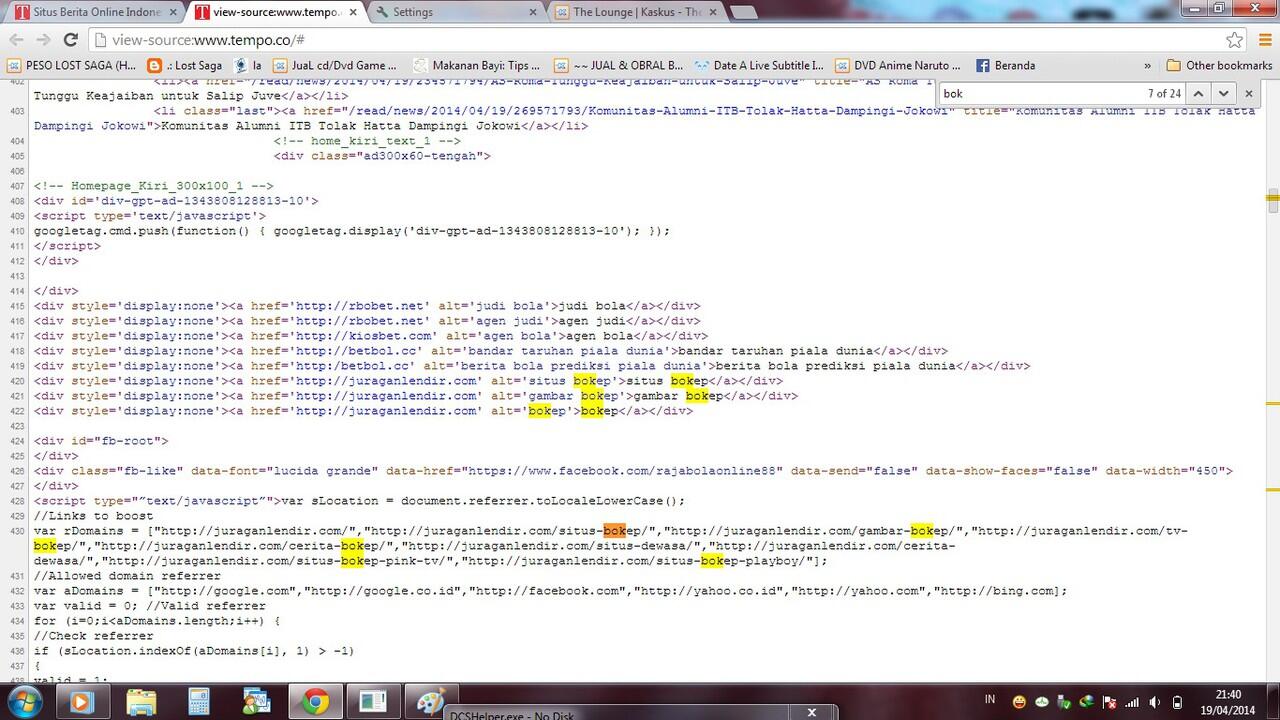
Task: Click the 'bandar taruhan piala dunia' source line
Action: tap(491, 351)
